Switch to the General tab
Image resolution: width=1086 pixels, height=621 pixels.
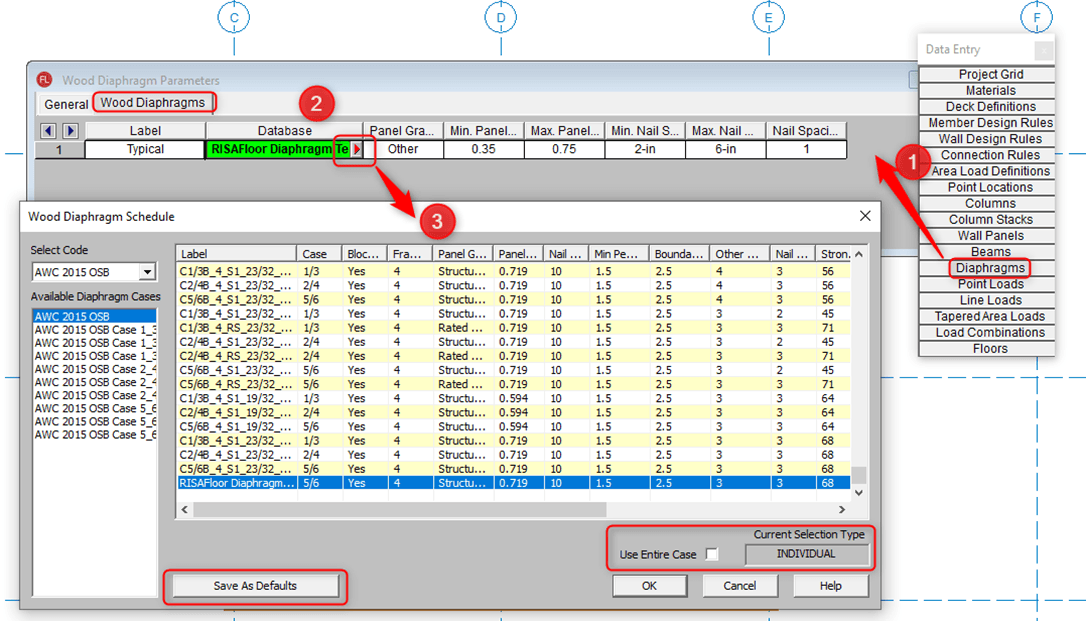(66, 104)
